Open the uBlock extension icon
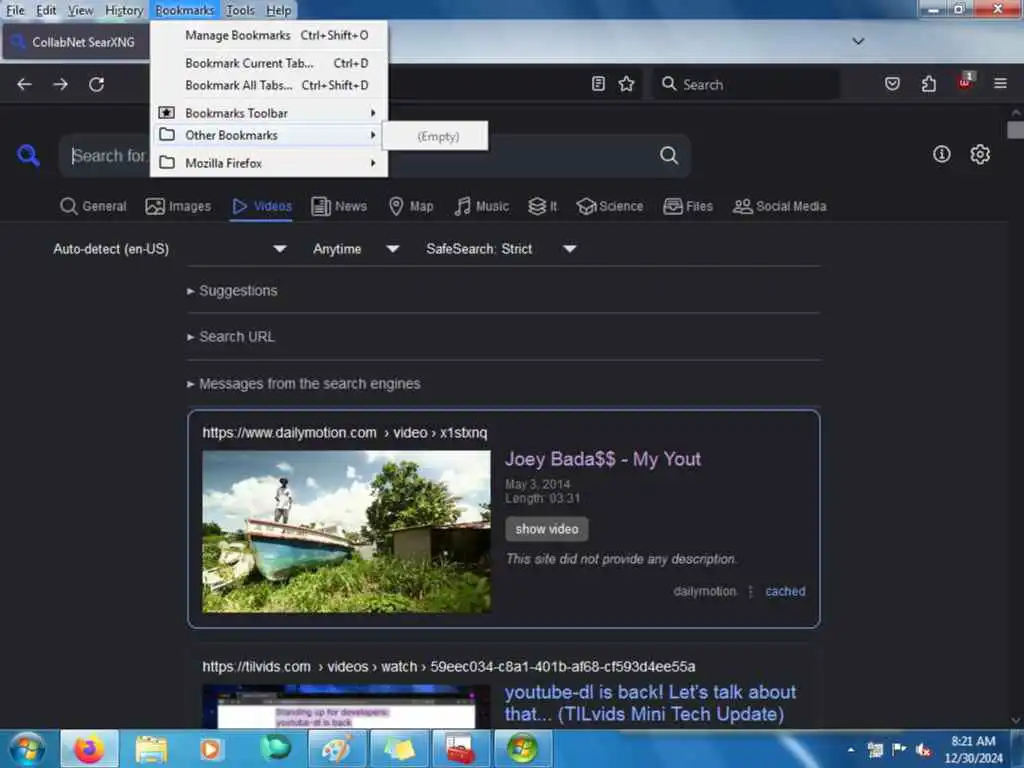Image resolution: width=1024 pixels, height=768 pixels. (965, 82)
